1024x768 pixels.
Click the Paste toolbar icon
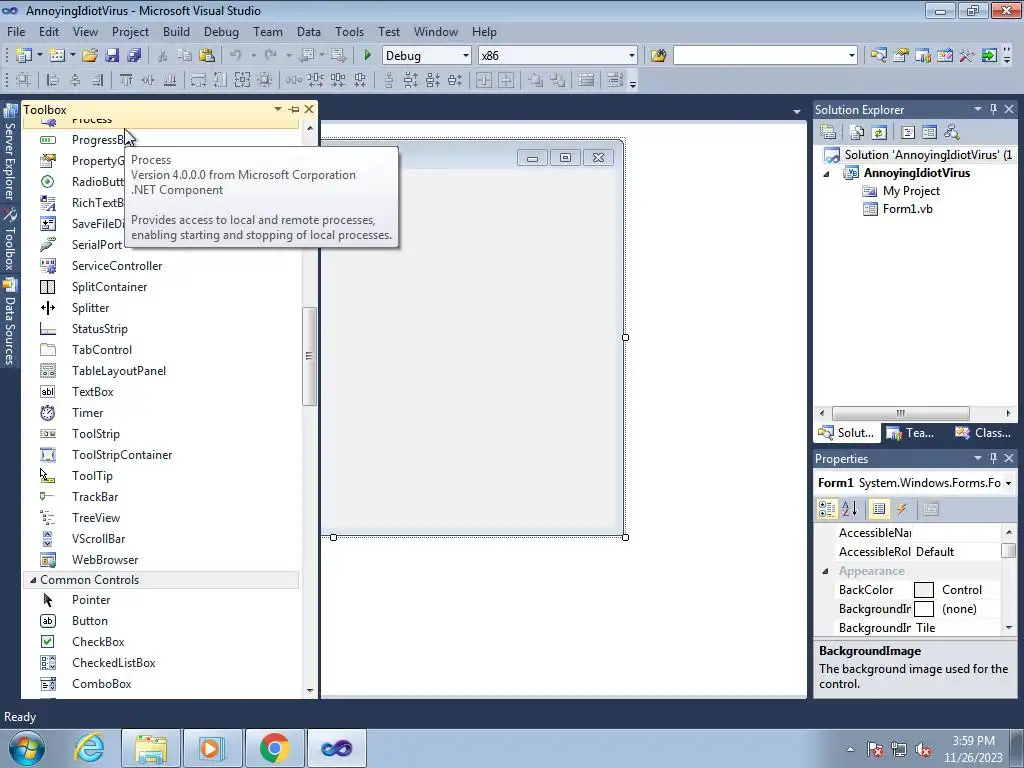click(x=207, y=56)
